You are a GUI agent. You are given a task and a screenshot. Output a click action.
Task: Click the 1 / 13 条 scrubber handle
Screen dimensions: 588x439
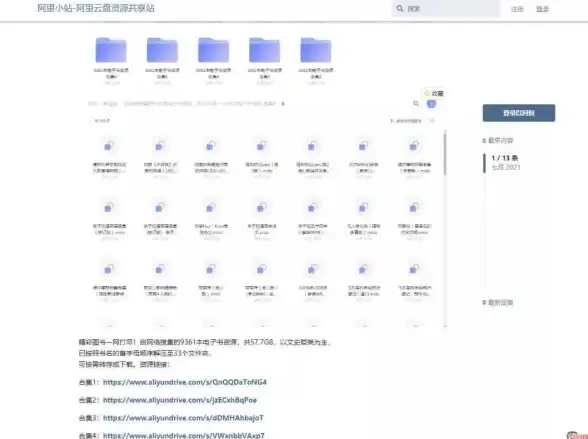502,162
